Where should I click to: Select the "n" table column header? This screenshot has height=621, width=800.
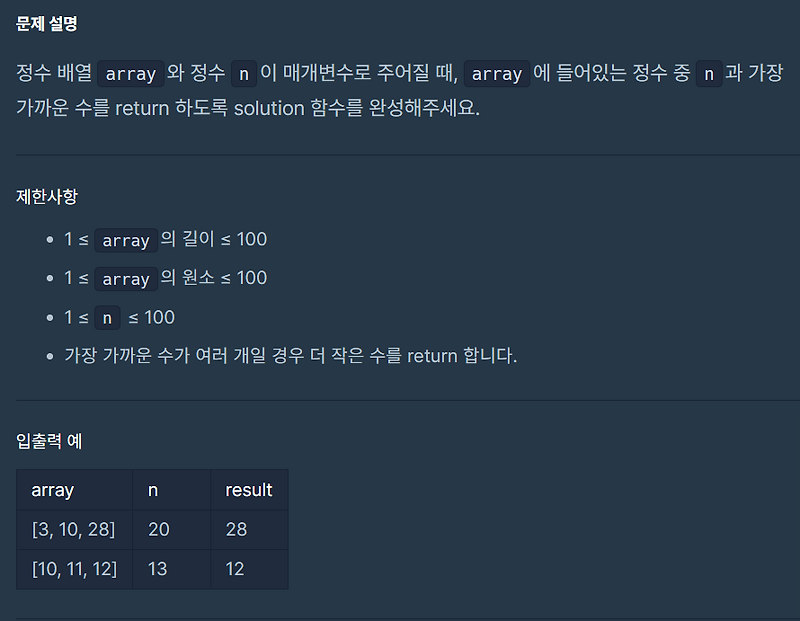171,490
